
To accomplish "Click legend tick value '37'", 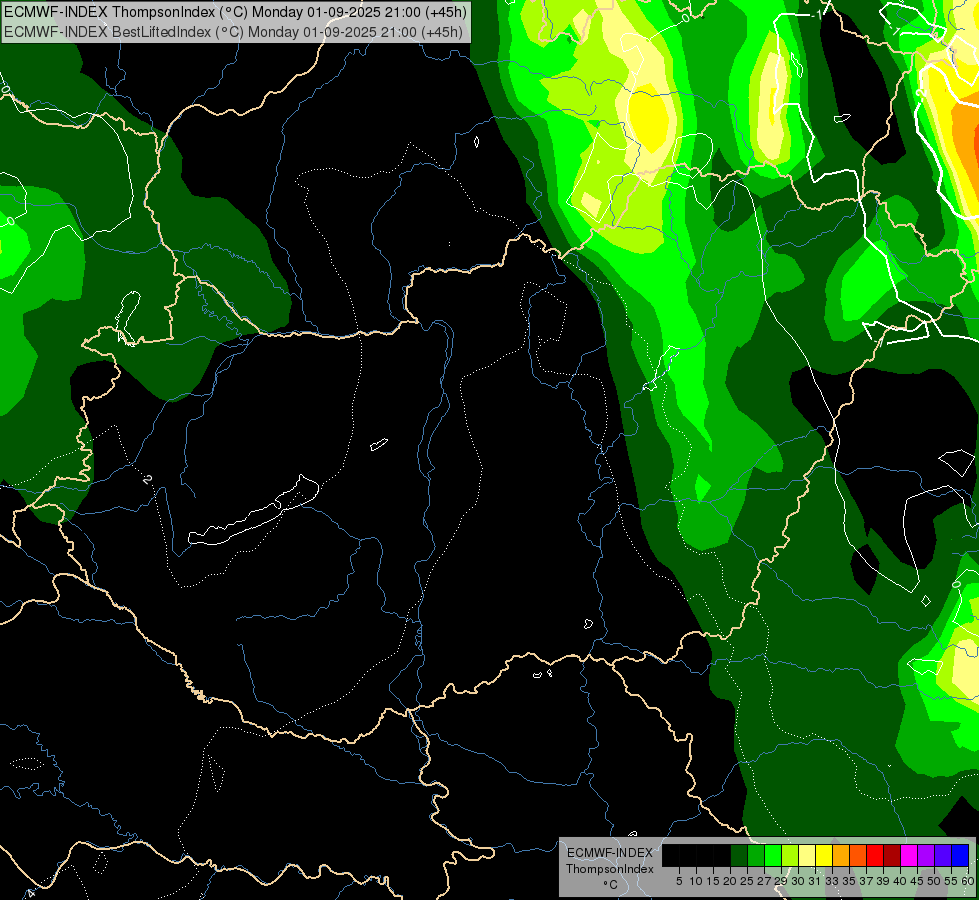I will [866, 881].
